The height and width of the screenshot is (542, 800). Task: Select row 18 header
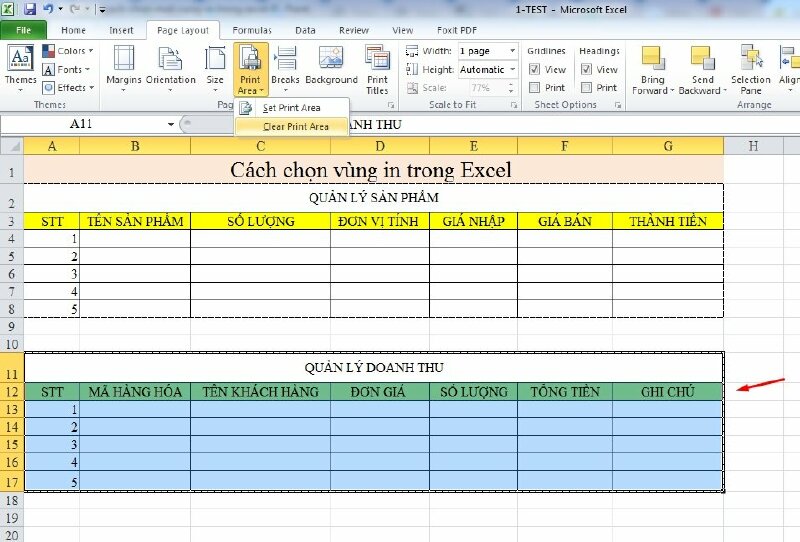tap(12, 500)
